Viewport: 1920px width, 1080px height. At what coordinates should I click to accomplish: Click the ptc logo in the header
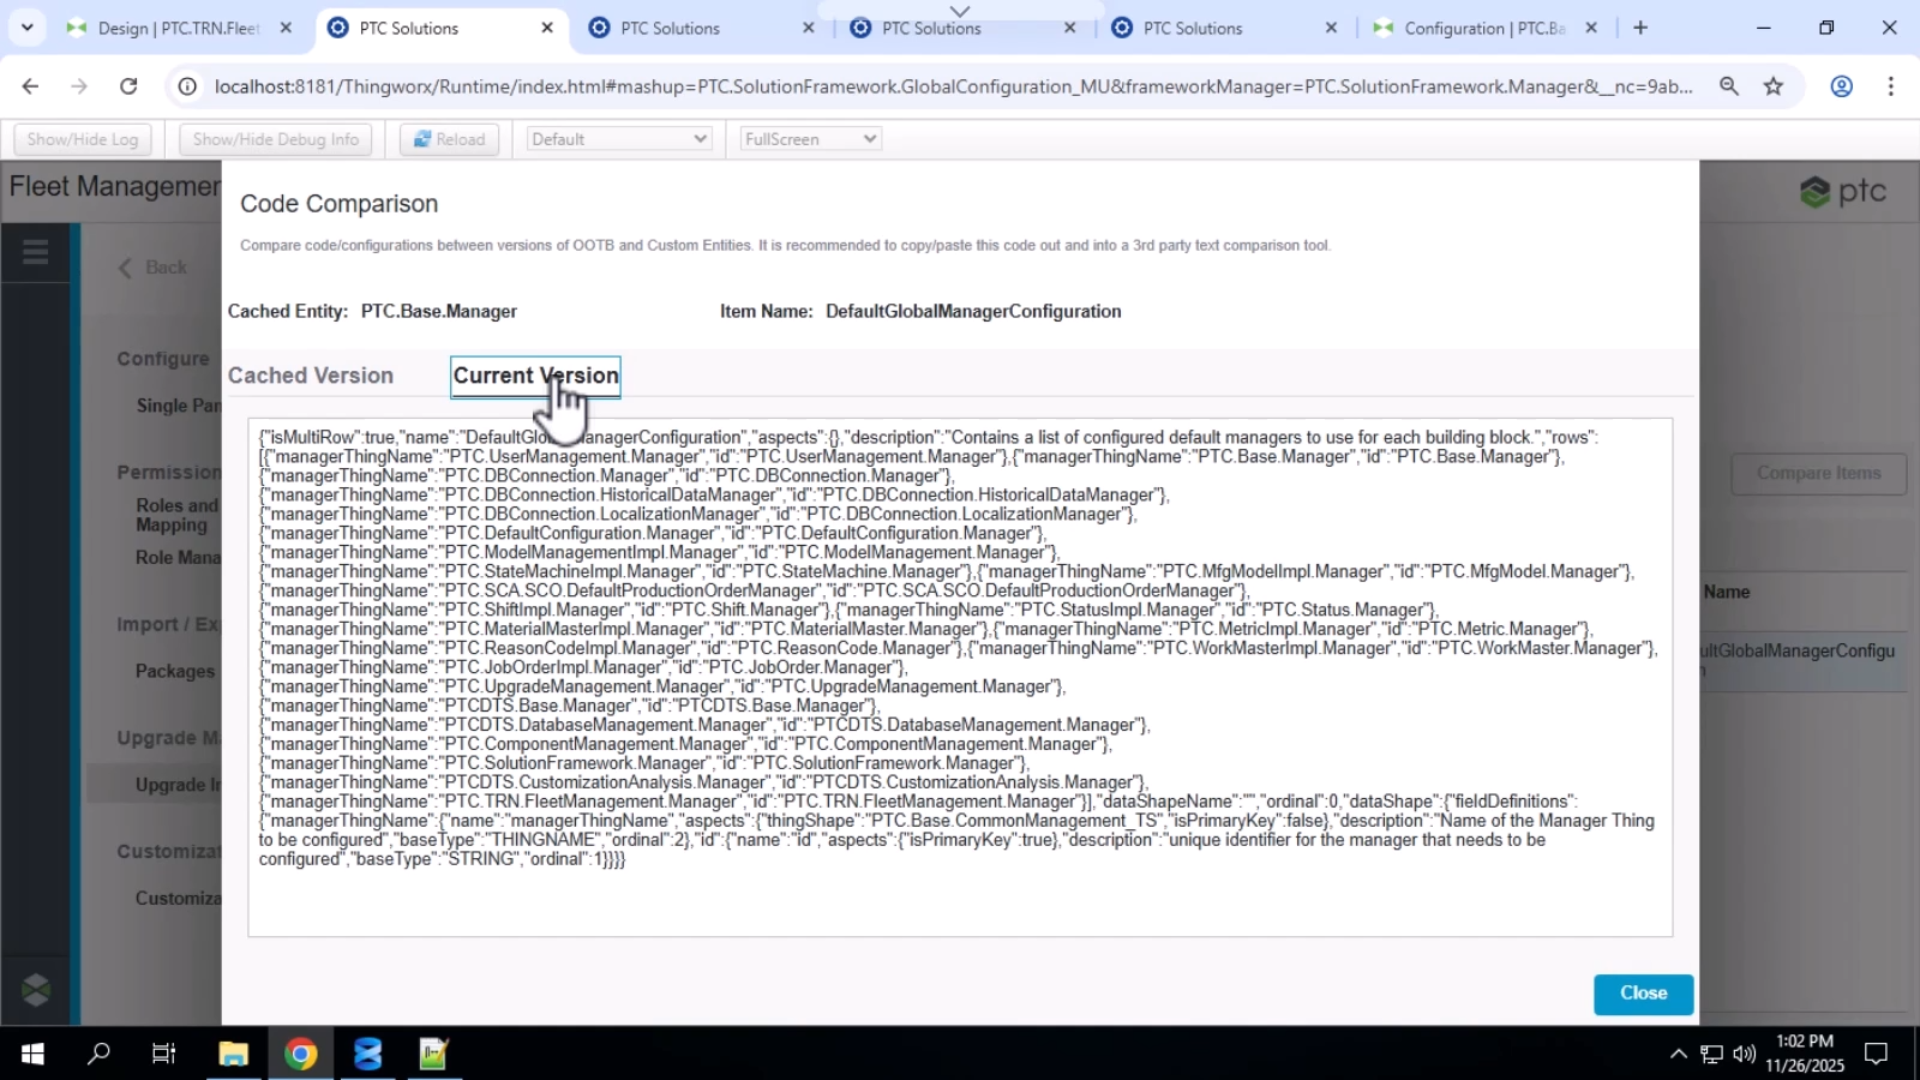[1842, 191]
